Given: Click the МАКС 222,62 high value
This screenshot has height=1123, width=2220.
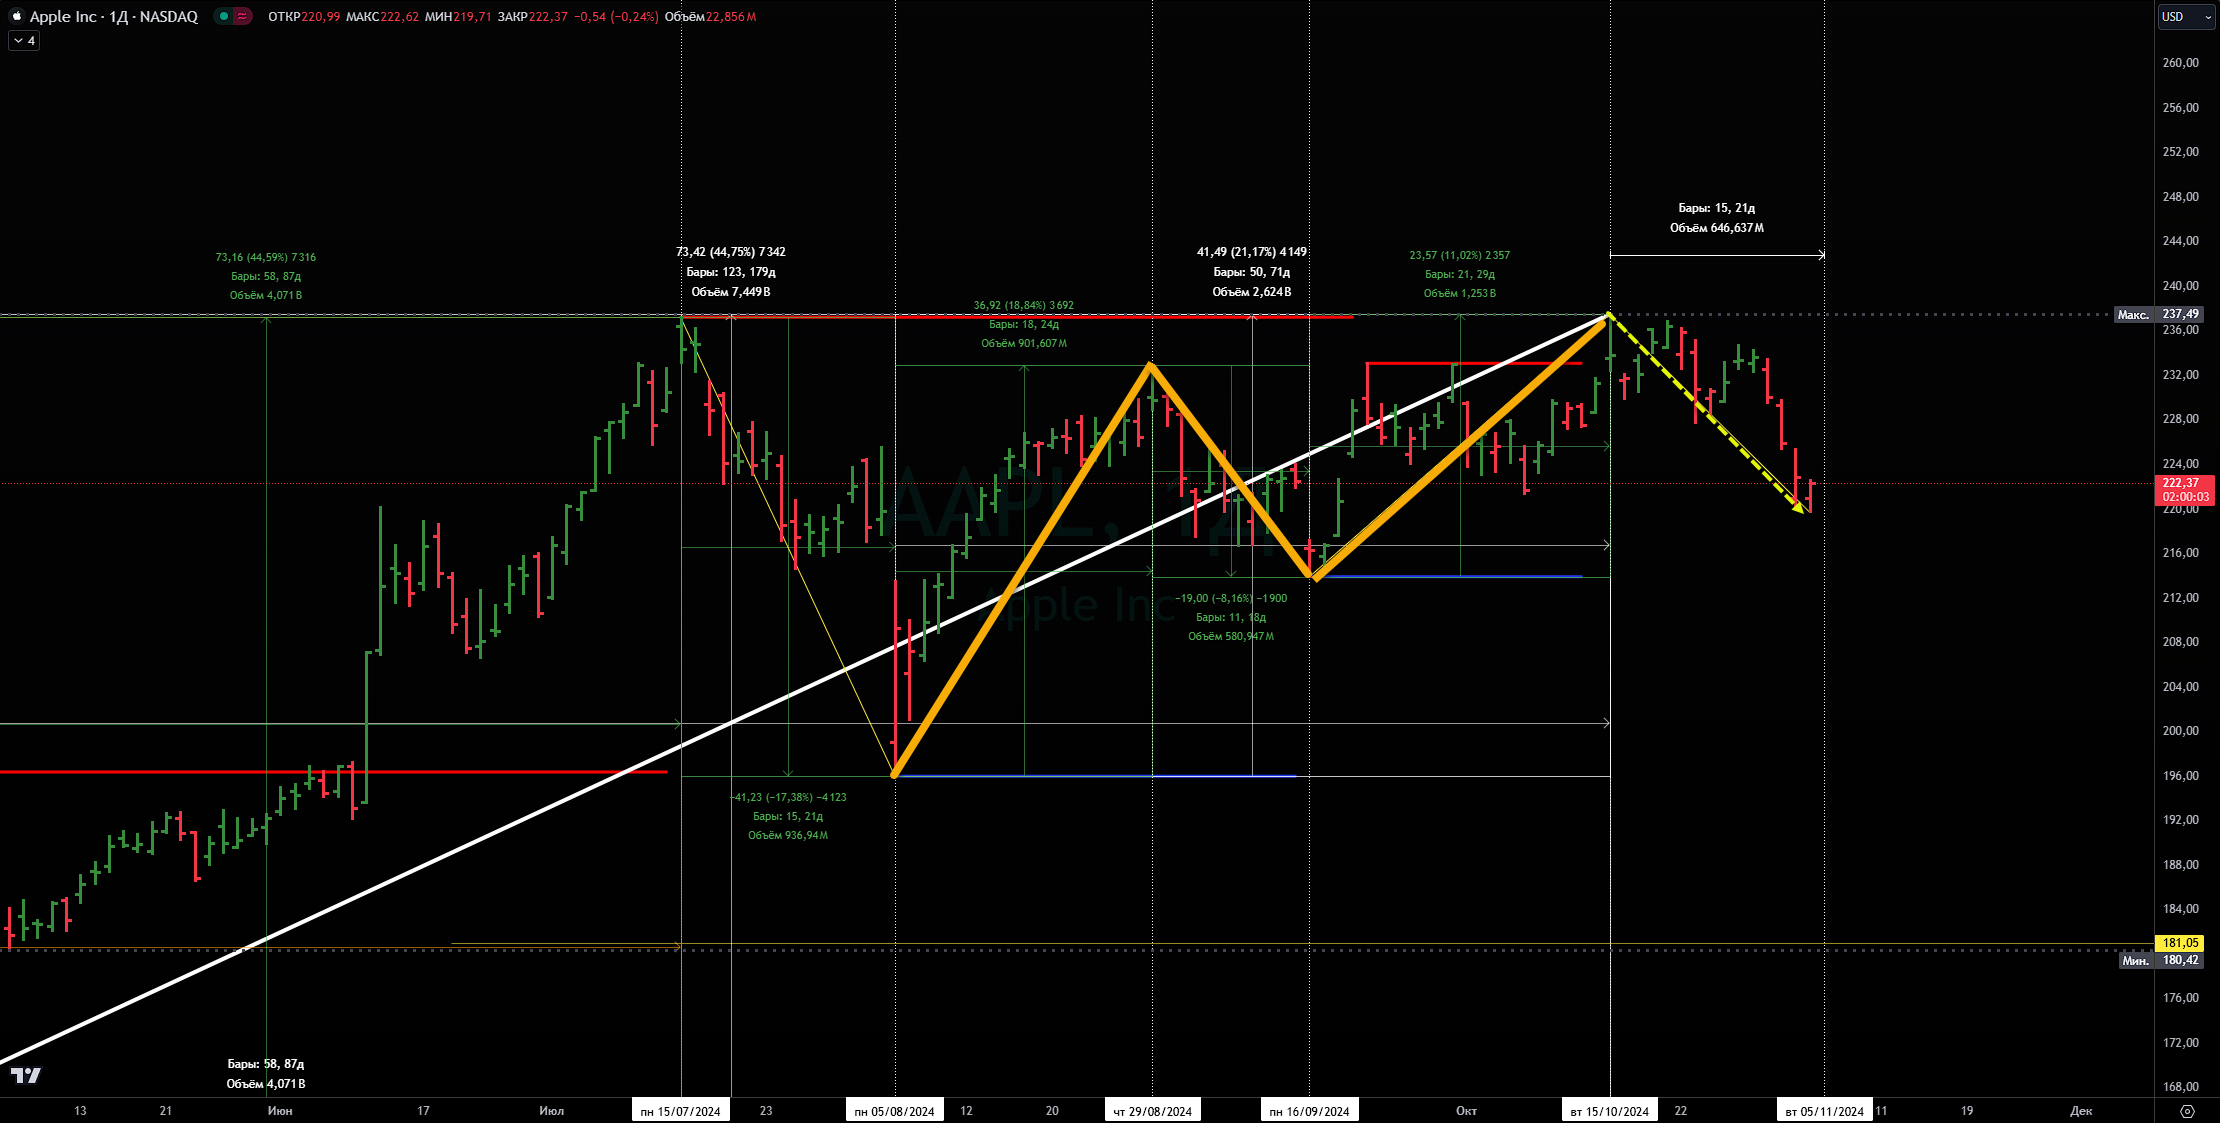Looking at the screenshot, I should [x=382, y=16].
